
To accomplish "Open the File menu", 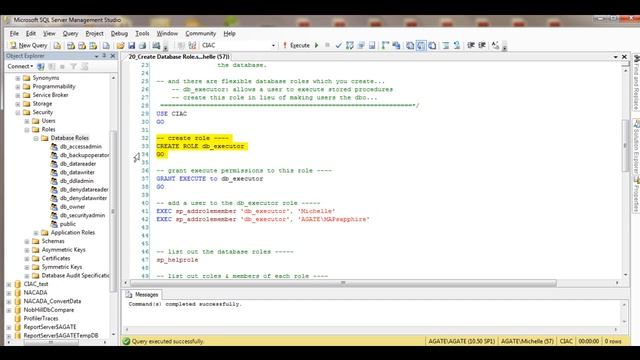I will coord(14,33).
